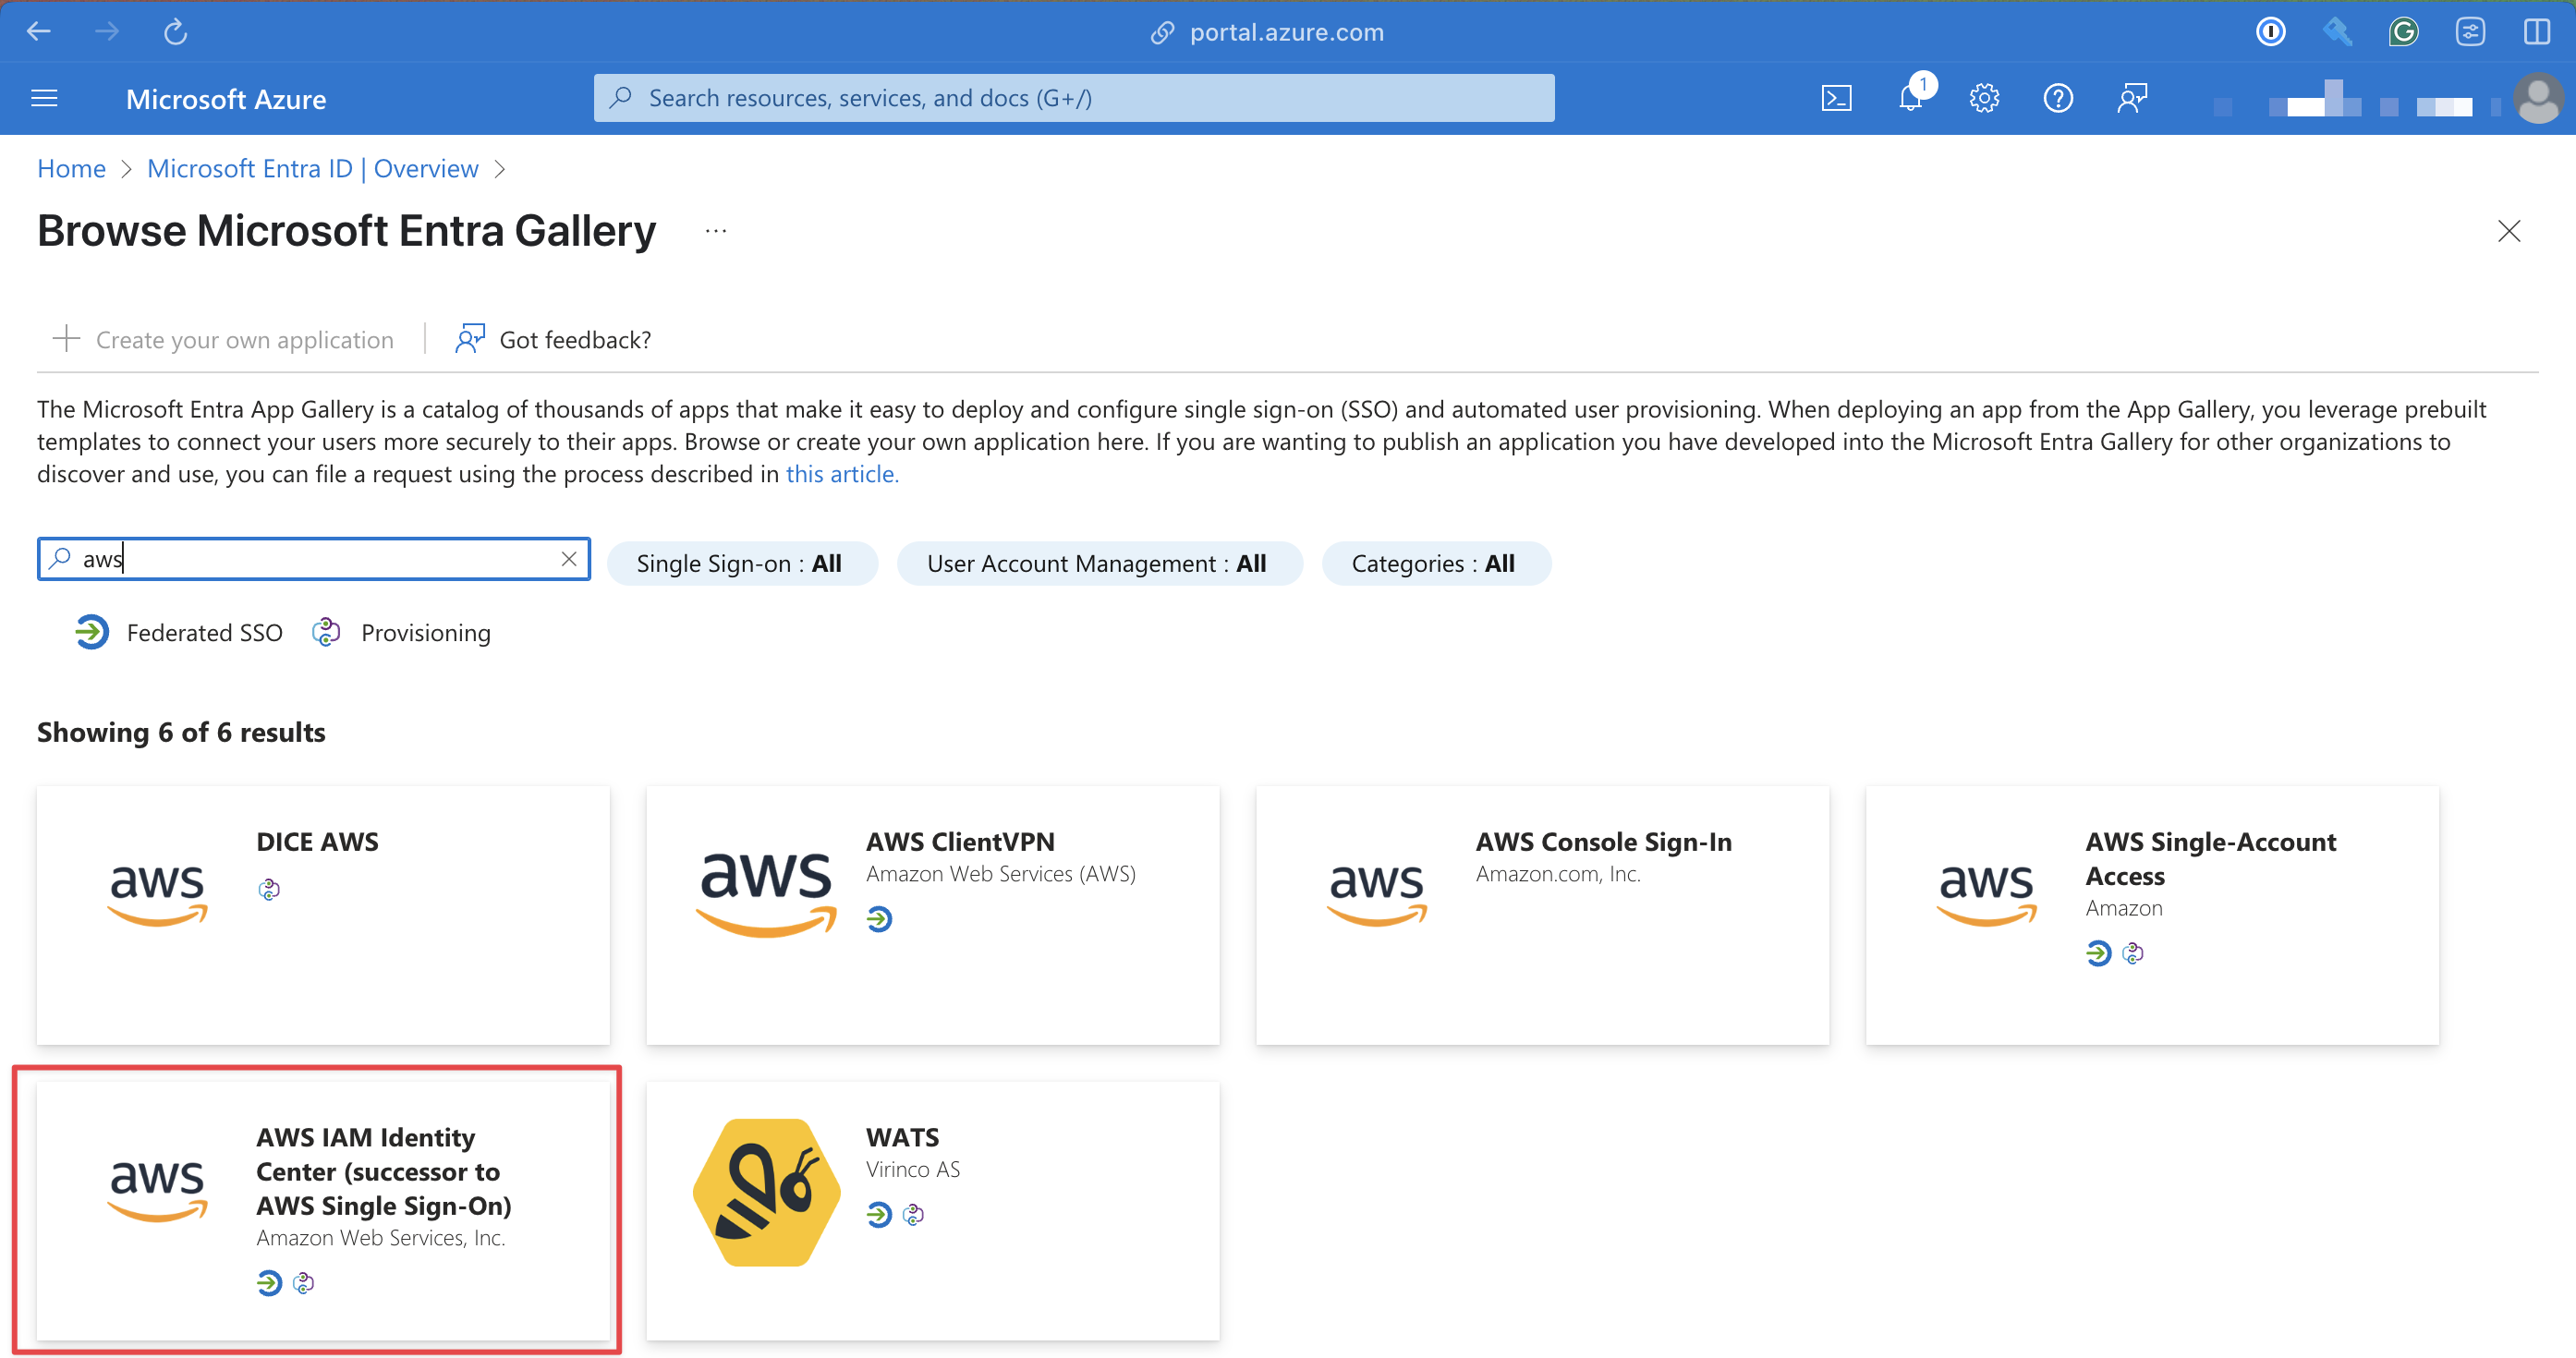Image resolution: width=2576 pixels, height=1358 pixels.
Task: Close the Browse Microsoft Entra Gallery blade
Action: click(2508, 231)
